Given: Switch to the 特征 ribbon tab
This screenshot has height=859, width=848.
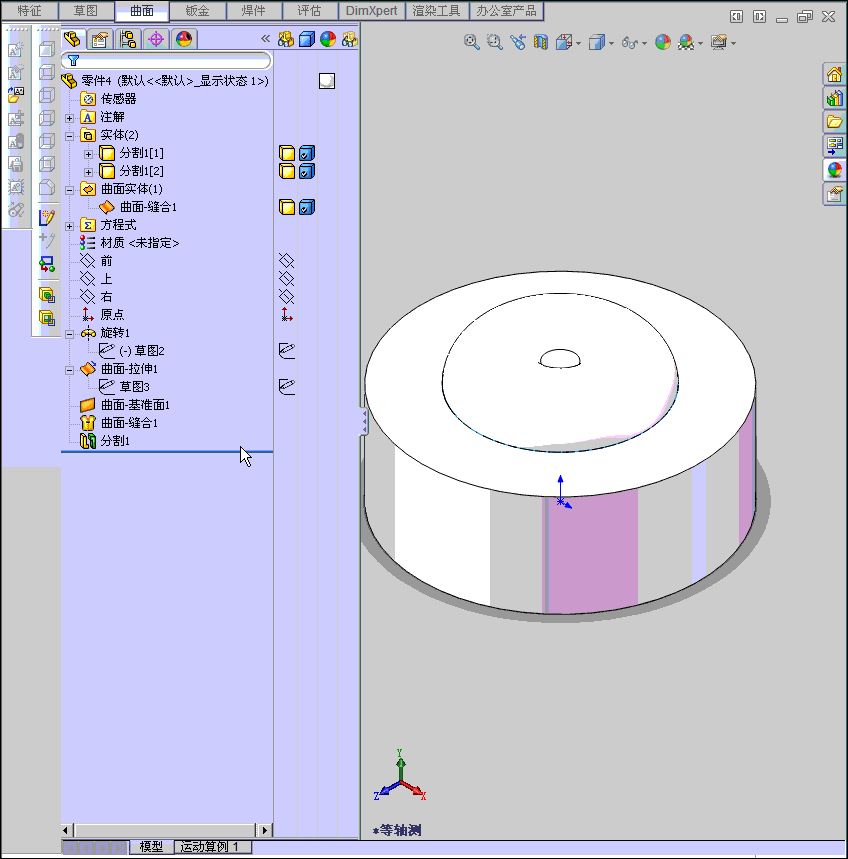Looking at the screenshot, I should [30, 10].
